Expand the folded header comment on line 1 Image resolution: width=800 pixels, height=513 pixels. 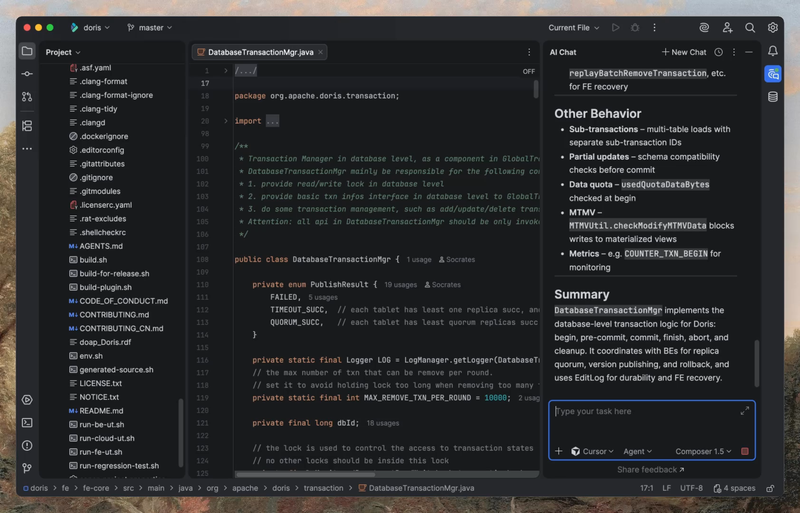click(226, 70)
